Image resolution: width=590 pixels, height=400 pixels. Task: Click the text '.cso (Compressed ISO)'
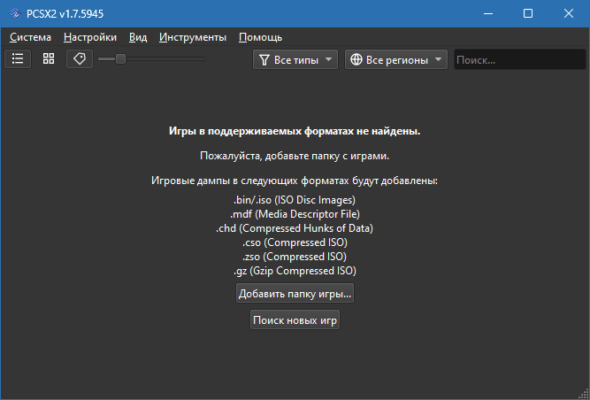tap(295, 243)
